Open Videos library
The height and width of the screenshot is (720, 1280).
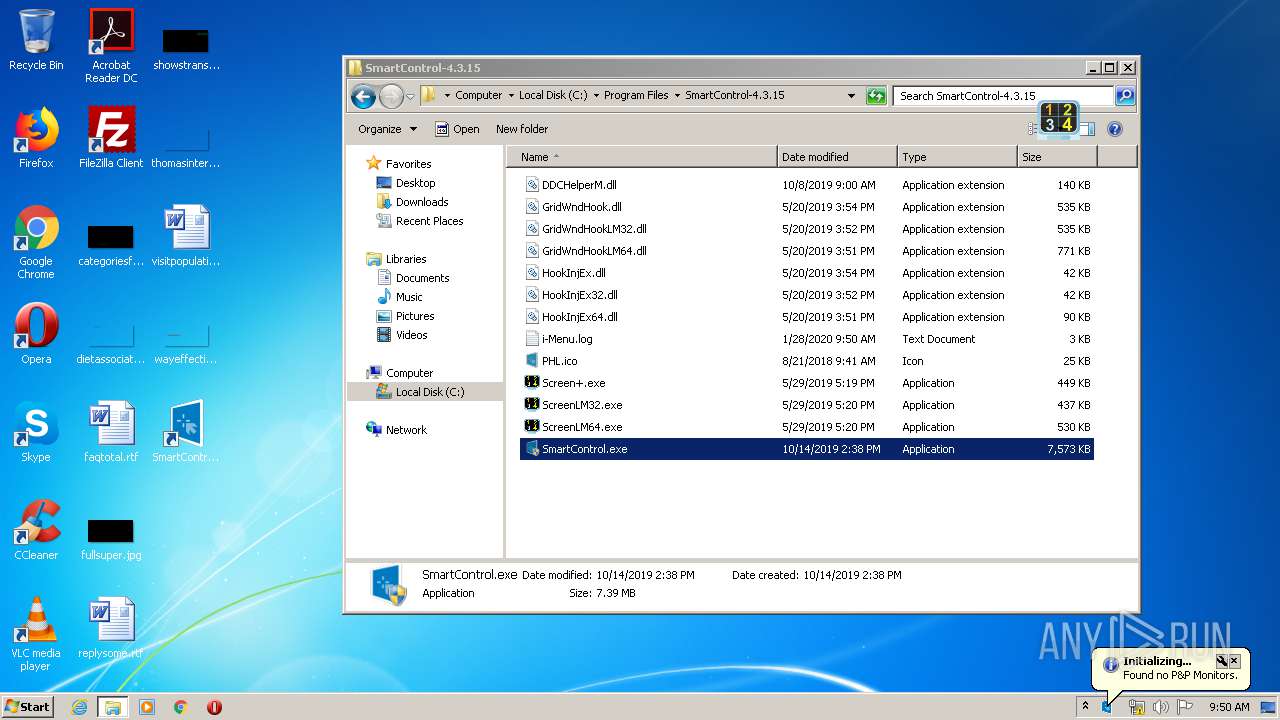pyautogui.click(x=402, y=335)
